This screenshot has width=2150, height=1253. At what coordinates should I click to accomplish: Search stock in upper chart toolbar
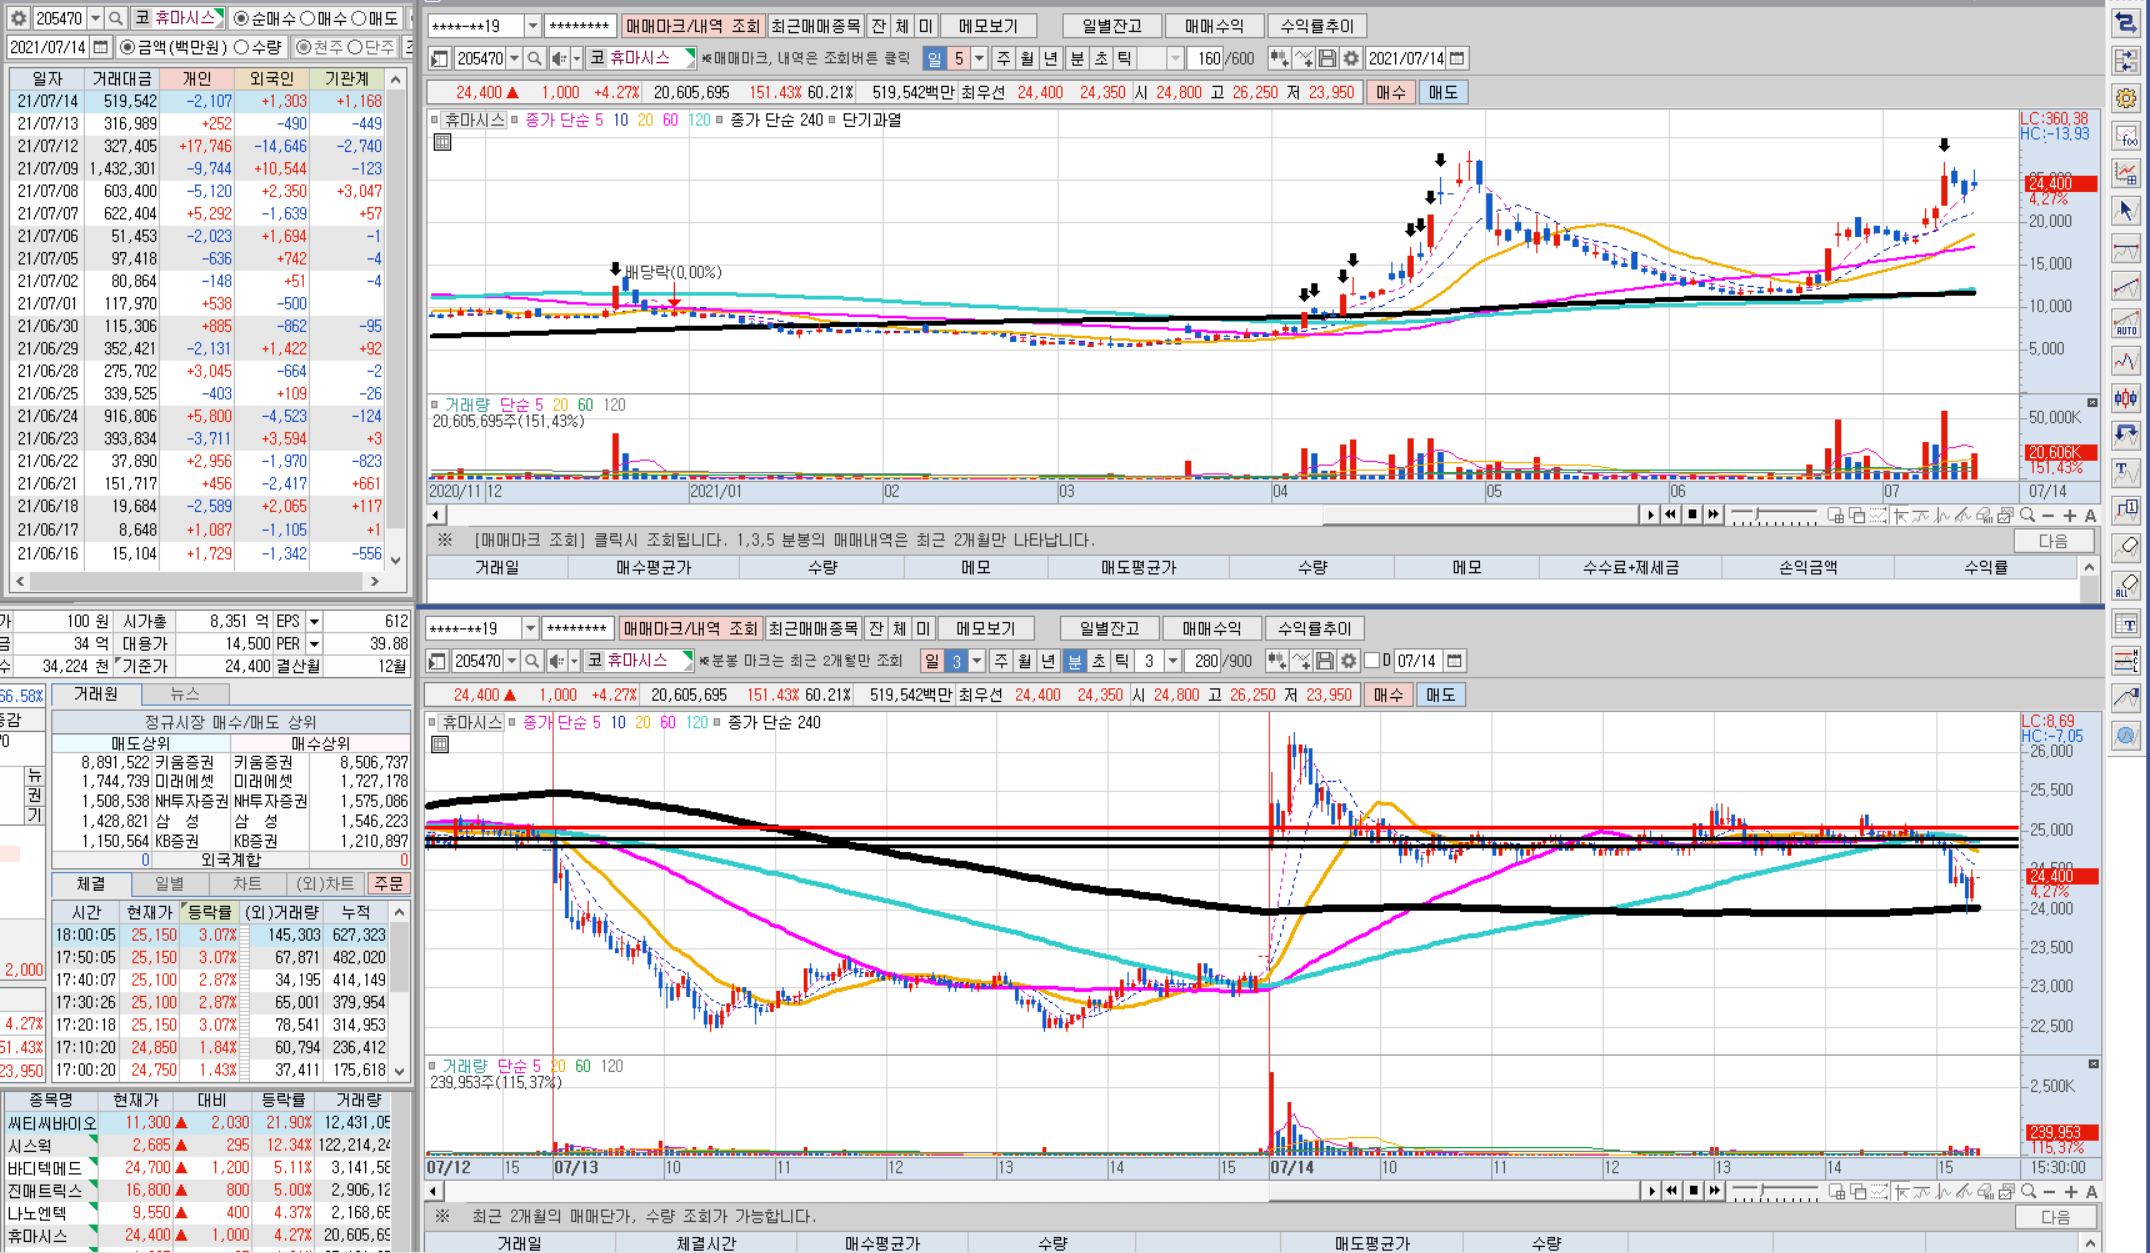pyautogui.click(x=534, y=59)
